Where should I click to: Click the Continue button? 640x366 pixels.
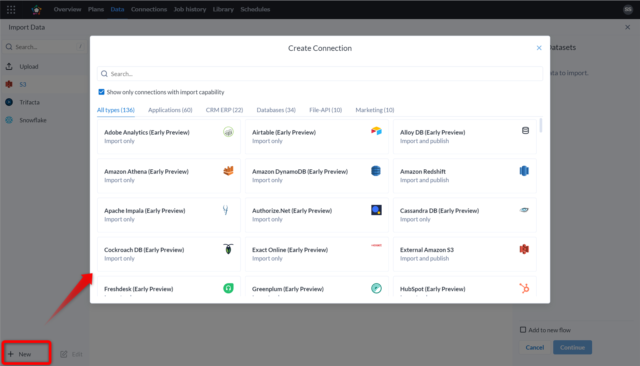pos(572,347)
